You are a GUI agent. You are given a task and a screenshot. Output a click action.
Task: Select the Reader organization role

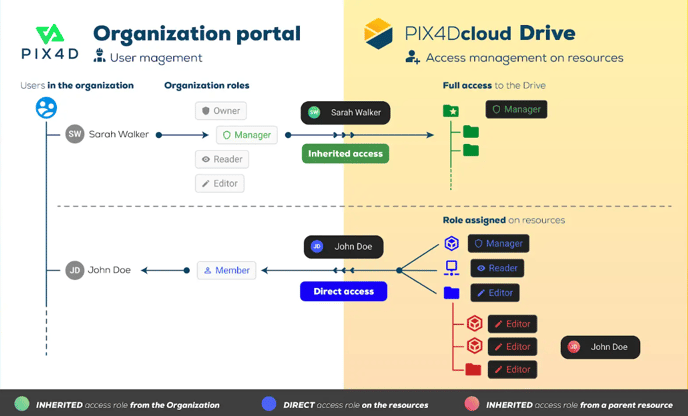click(x=222, y=159)
